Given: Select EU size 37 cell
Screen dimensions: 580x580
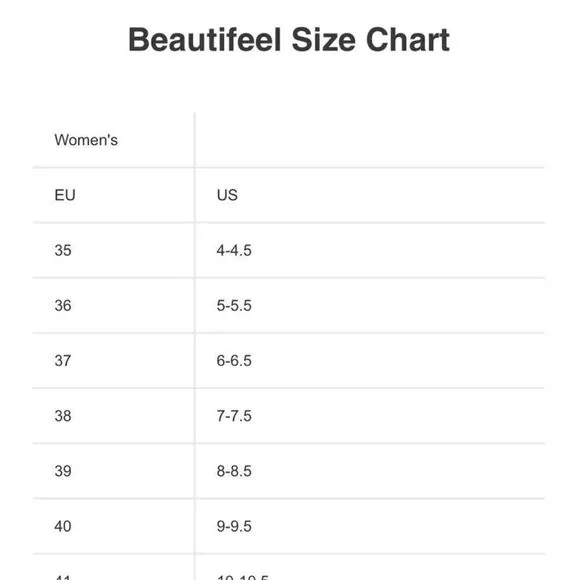Looking at the screenshot, I should pos(114,361).
